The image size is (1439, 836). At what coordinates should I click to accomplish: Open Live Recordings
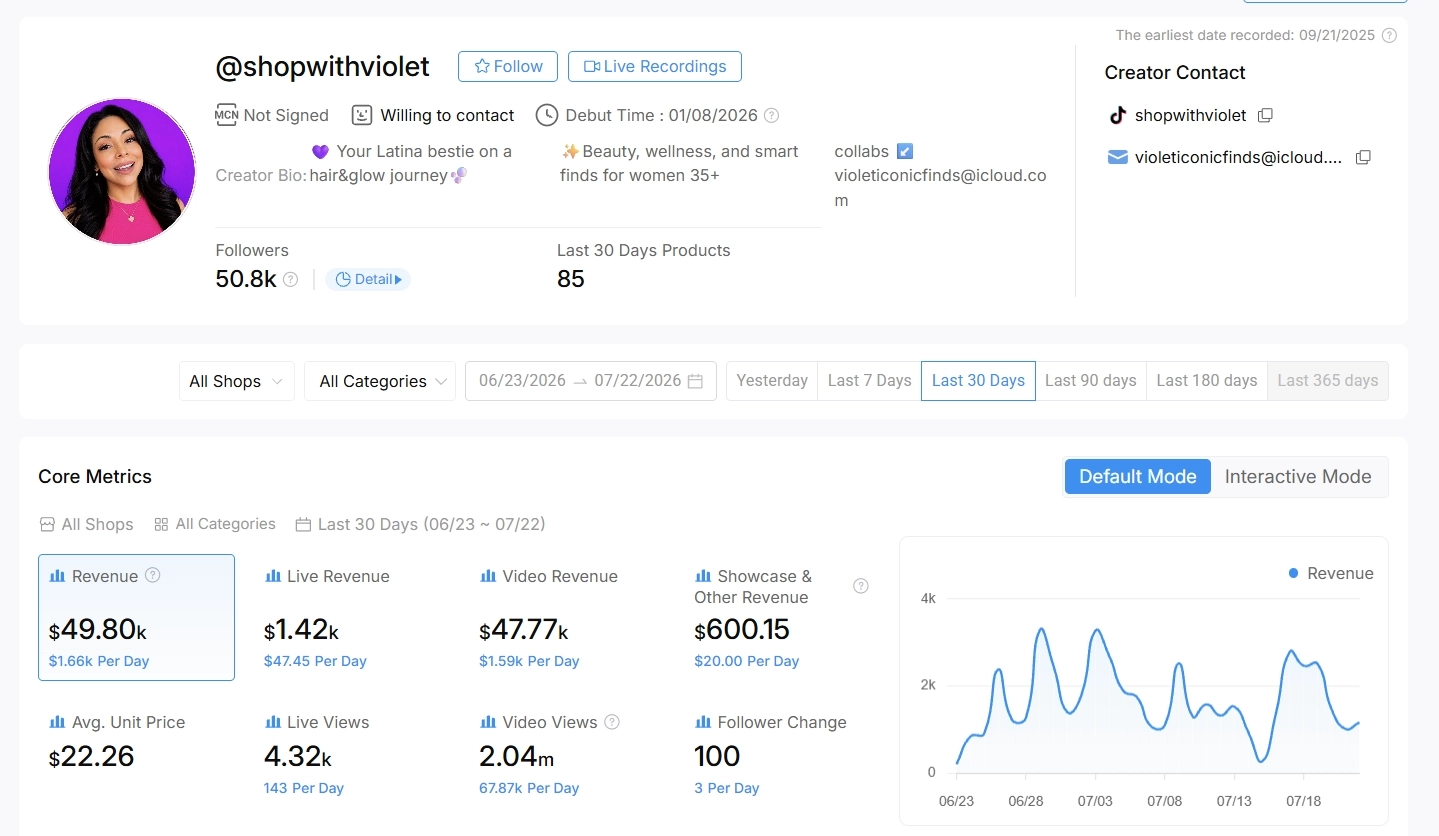(655, 66)
